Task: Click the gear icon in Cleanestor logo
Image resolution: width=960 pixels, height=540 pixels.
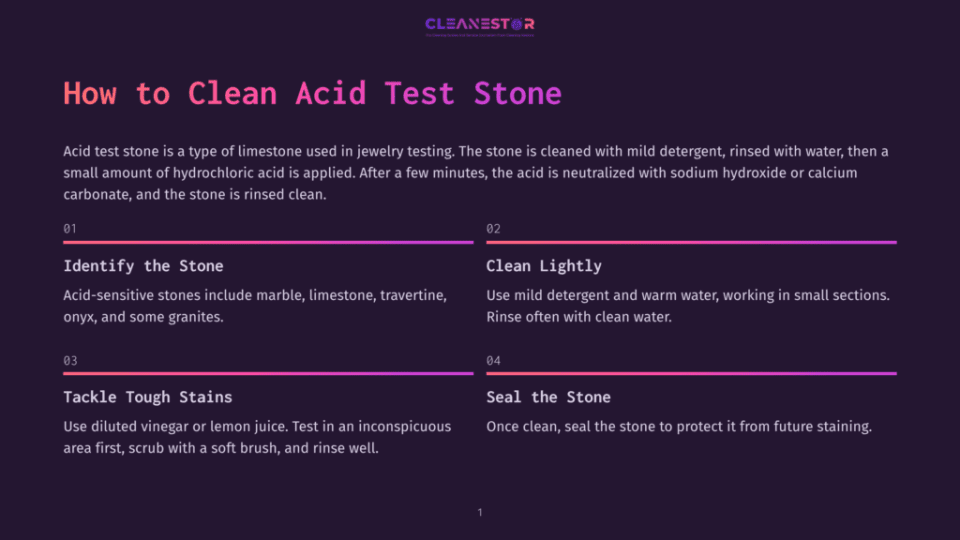Action: tap(516, 24)
